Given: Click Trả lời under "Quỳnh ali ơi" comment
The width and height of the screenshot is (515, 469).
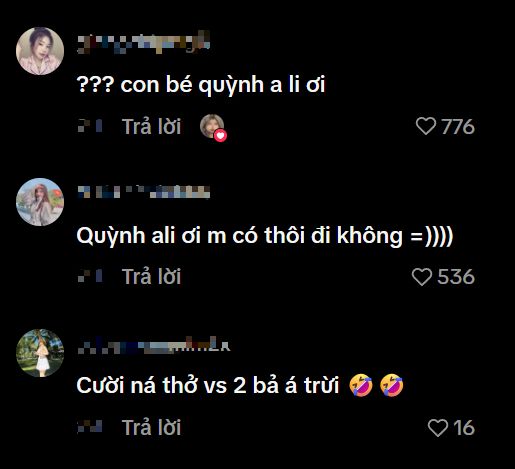Looking at the screenshot, I should [152, 277].
